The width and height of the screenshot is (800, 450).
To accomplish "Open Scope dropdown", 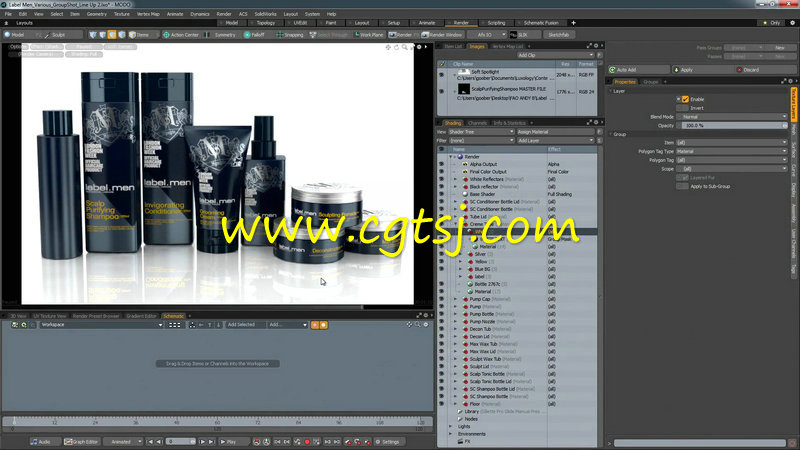I will click(x=732, y=169).
